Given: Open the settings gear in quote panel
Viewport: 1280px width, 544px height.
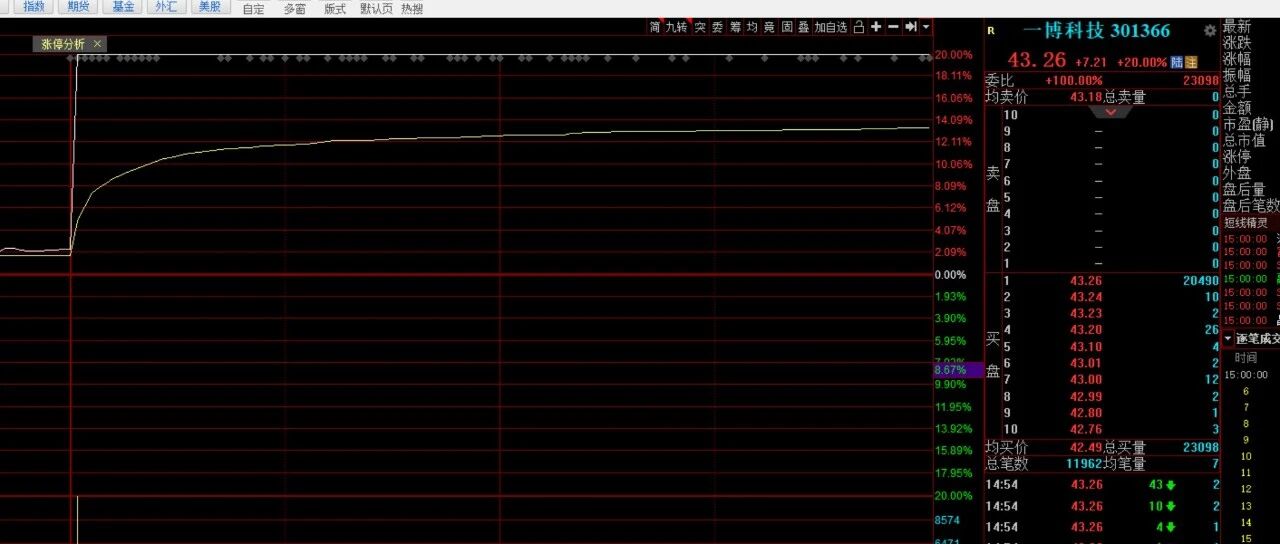Looking at the screenshot, I should click(1210, 31).
